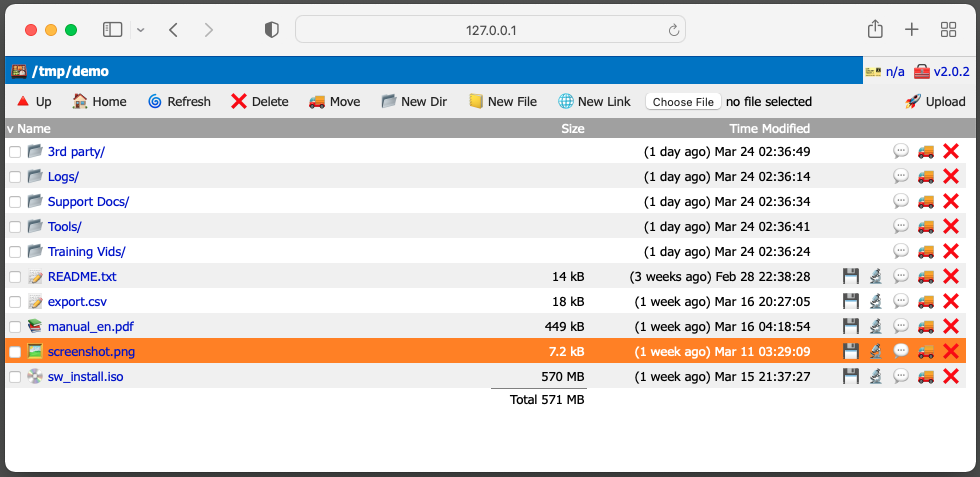Click truck move icon for README.txt
The image size is (980, 477).
pyautogui.click(x=926, y=276)
